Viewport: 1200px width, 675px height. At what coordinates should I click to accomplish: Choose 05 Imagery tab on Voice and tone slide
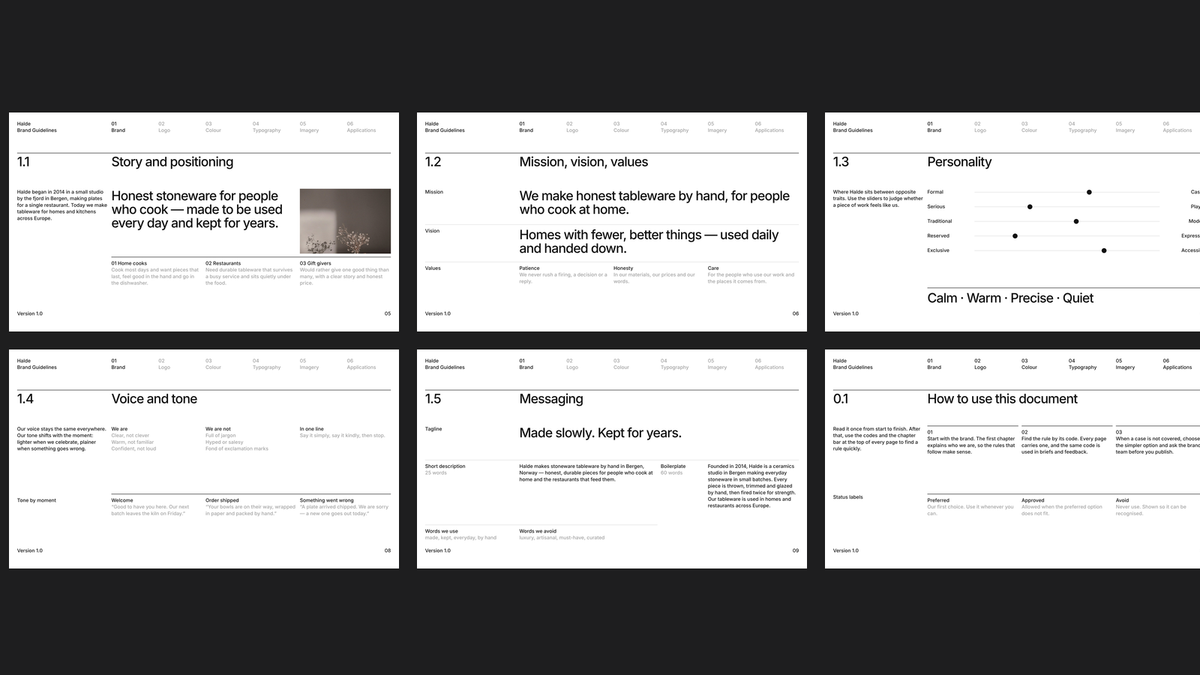point(309,364)
